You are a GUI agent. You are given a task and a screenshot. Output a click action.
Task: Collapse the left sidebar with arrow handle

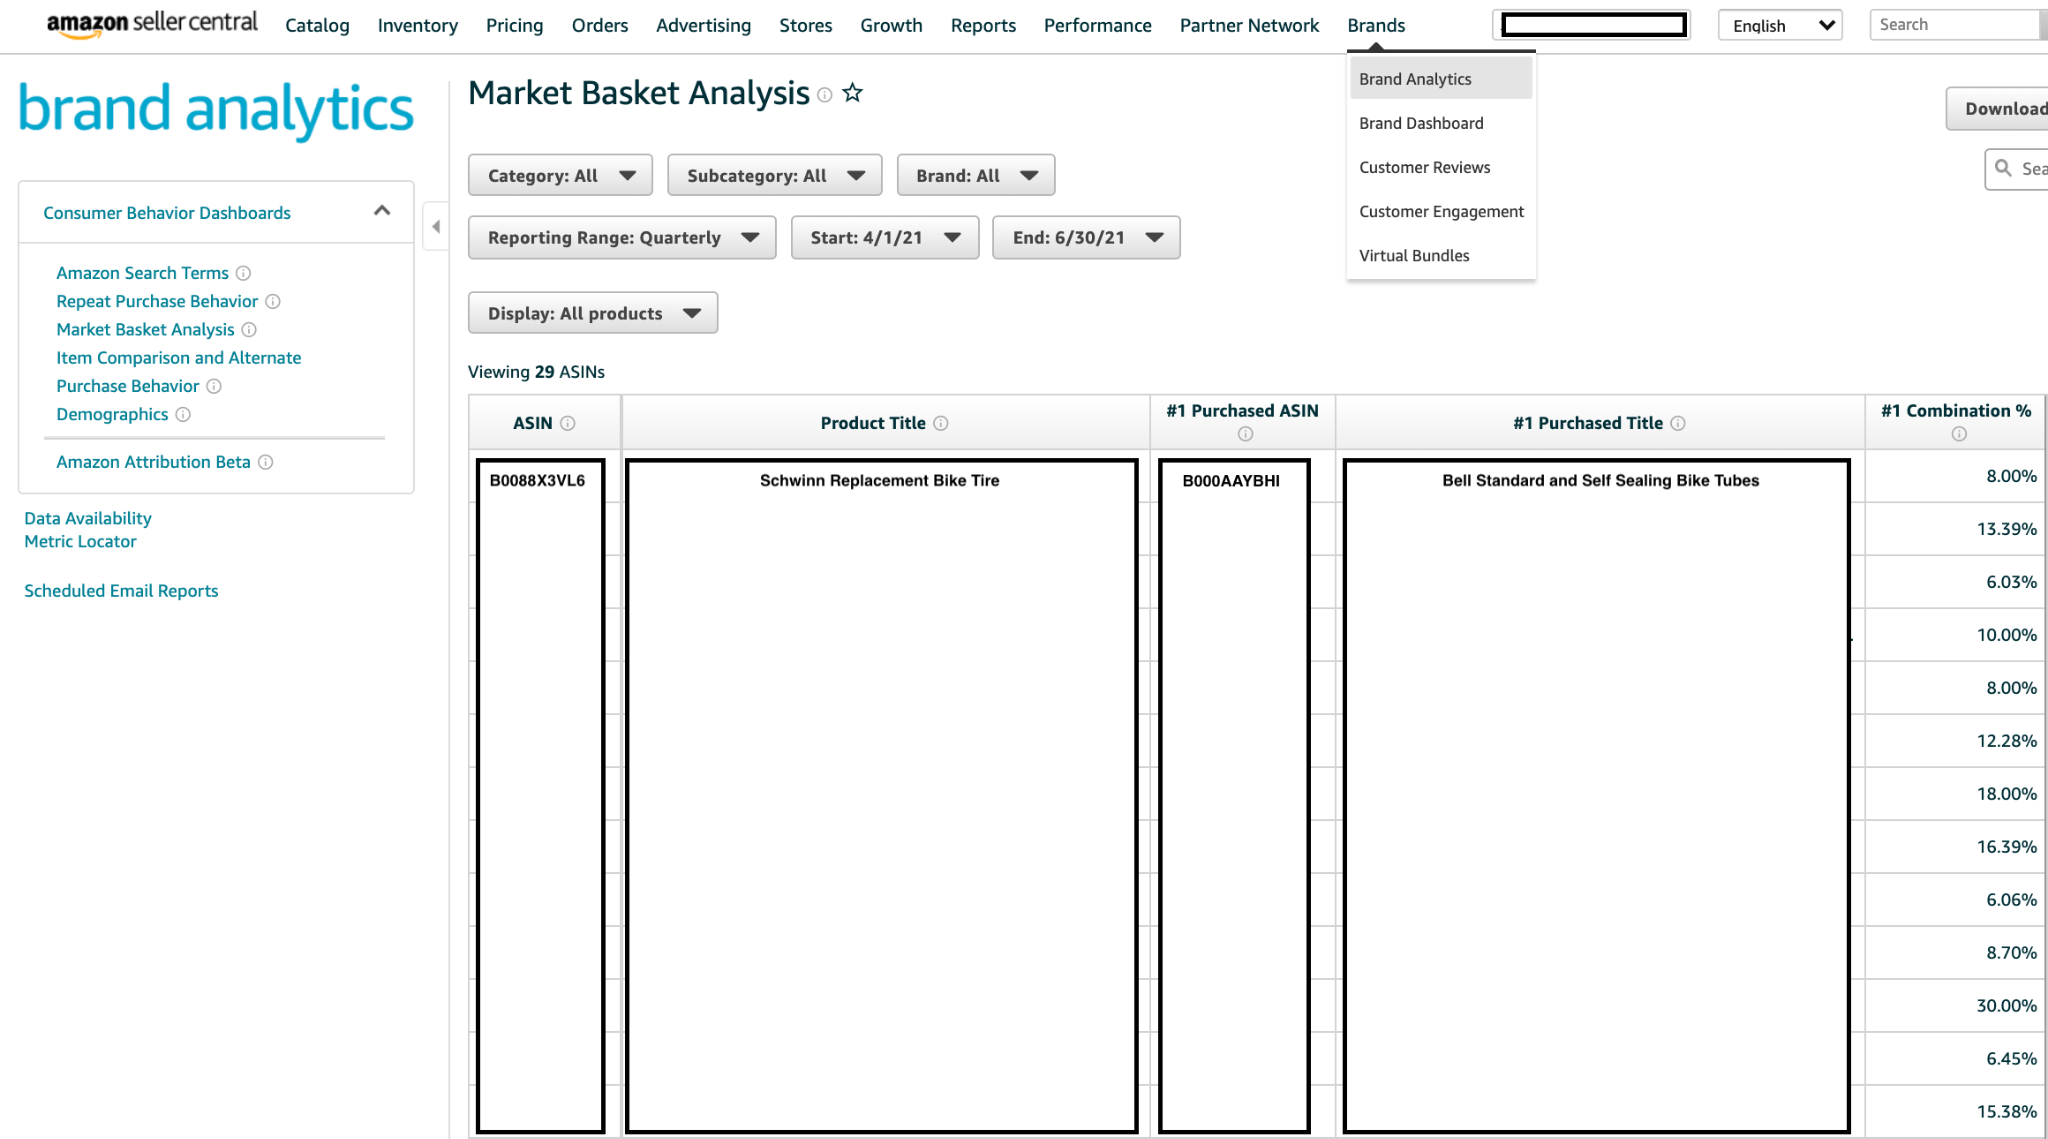pyautogui.click(x=436, y=227)
